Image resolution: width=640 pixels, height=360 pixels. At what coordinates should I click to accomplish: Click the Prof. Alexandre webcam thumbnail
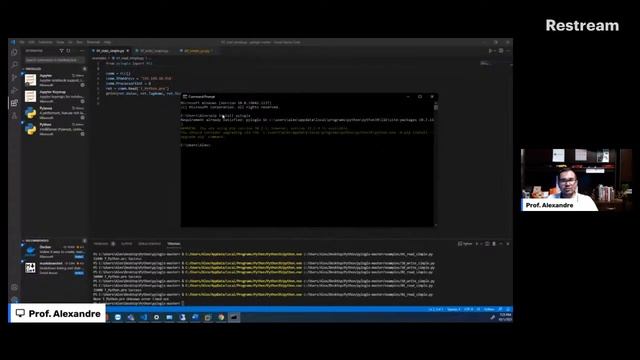pyautogui.click(x=576, y=180)
